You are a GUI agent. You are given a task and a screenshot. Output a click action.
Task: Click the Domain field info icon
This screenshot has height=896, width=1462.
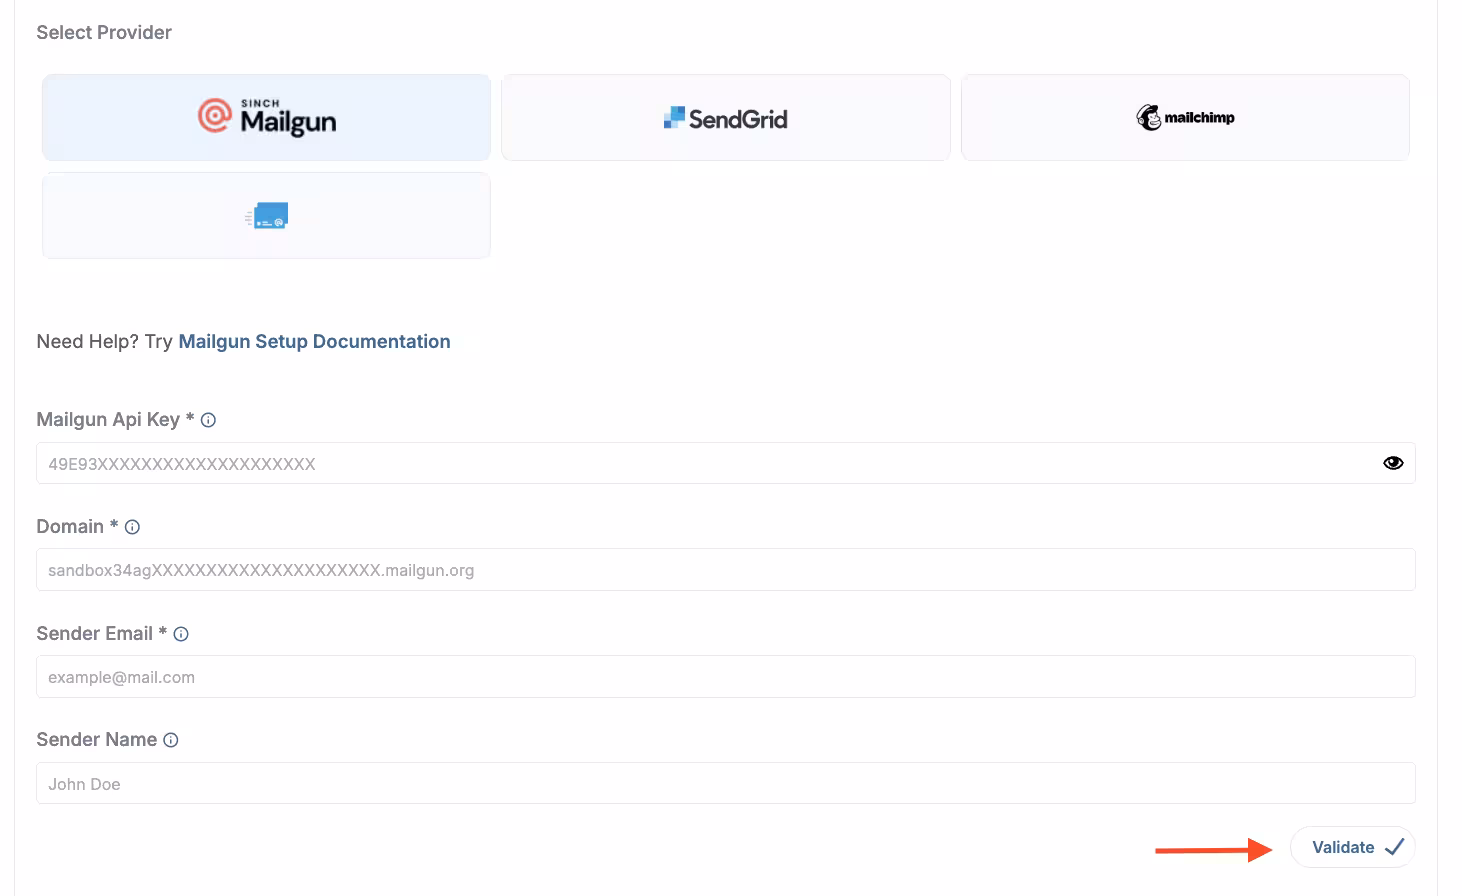coord(132,527)
